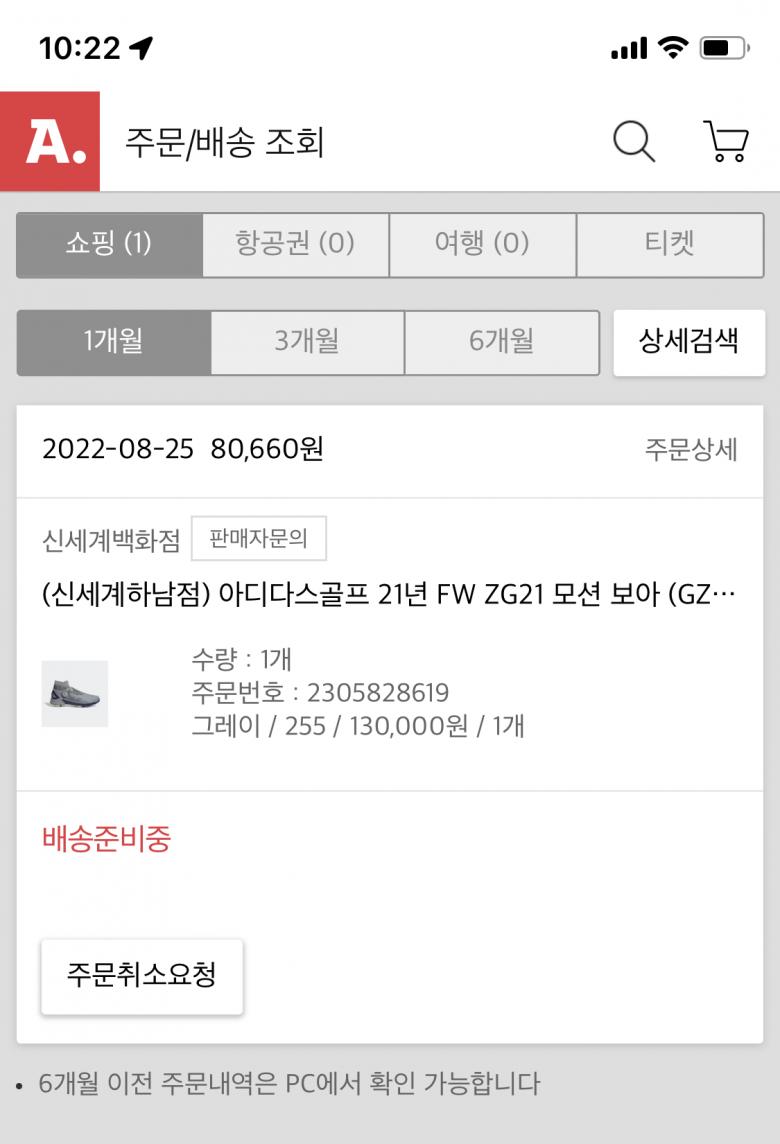780x1144 pixels.
Task: Switch to the 여행 (0) tab
Action: coord(482,244)
